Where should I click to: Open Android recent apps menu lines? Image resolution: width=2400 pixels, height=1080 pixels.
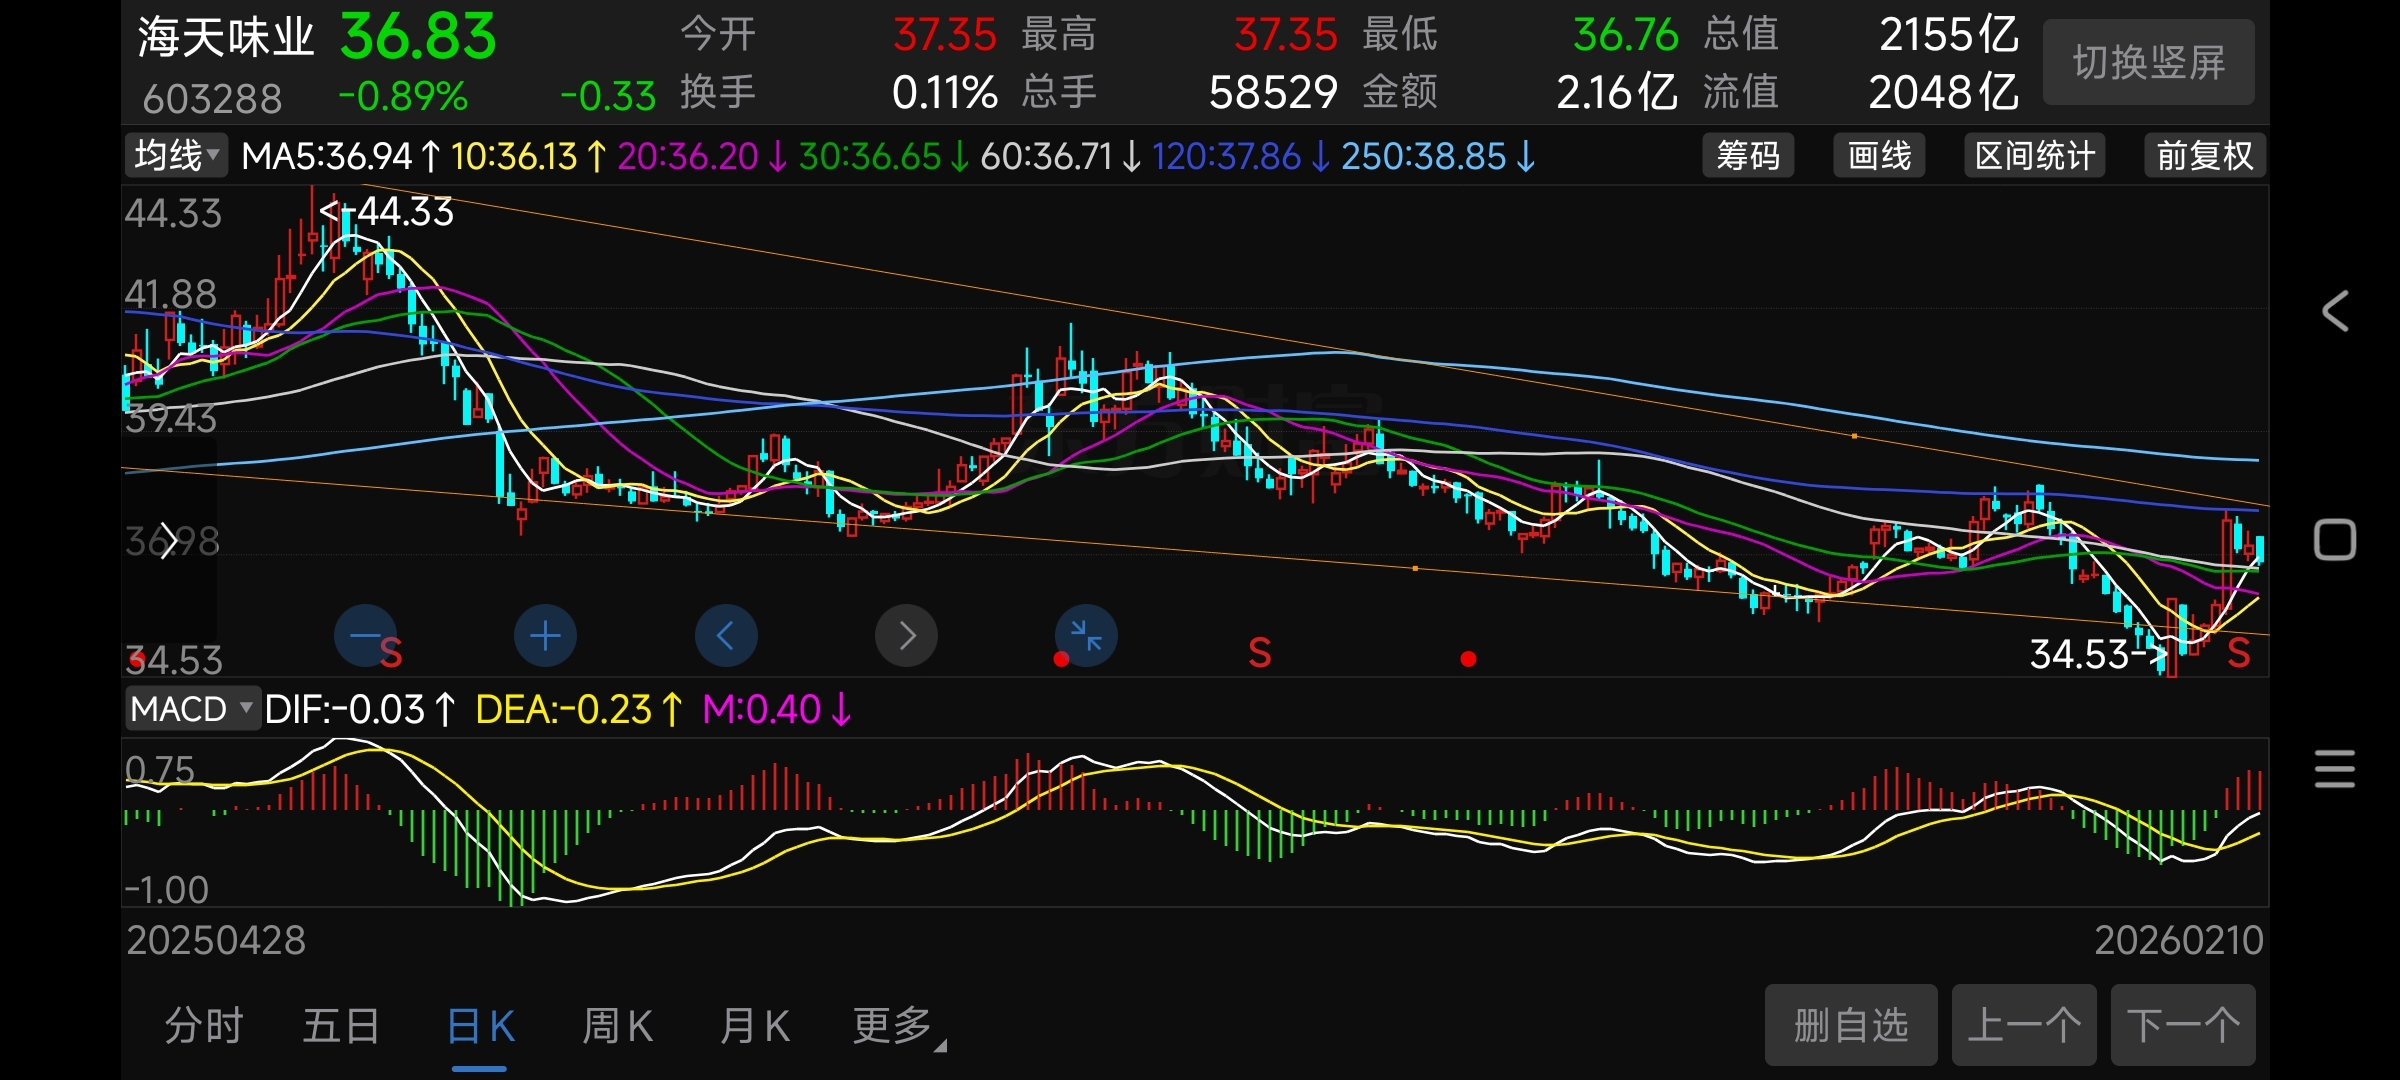(2335, 768)
